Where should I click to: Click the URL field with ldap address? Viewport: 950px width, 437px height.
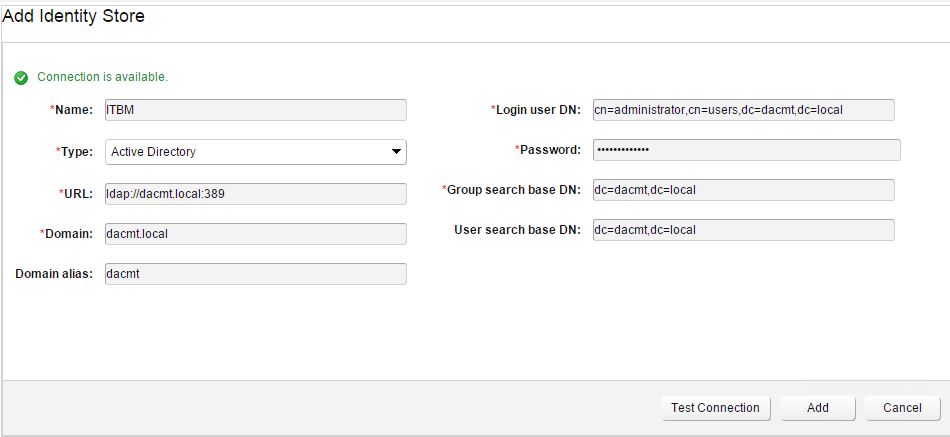pos(256,194)
